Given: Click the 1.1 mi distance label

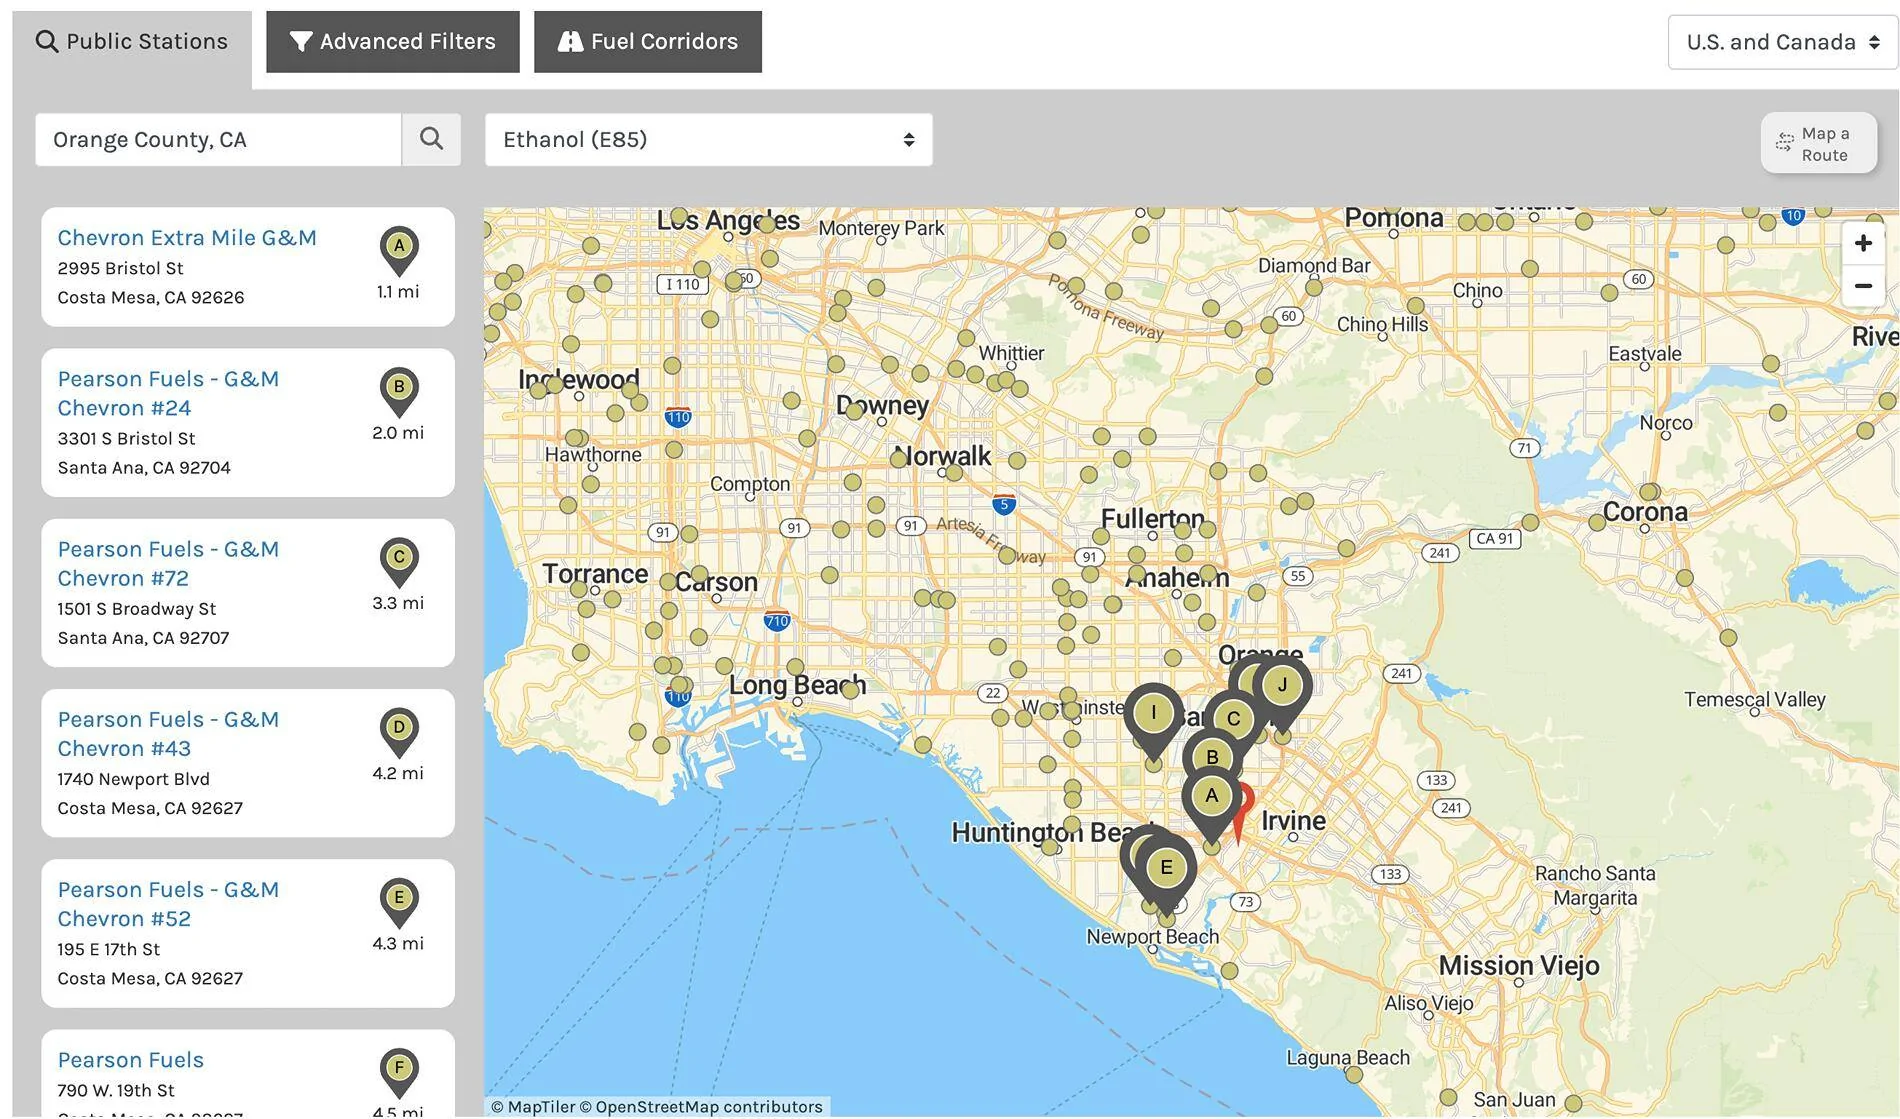Looking at the screenshot, I should click(398, 292).
